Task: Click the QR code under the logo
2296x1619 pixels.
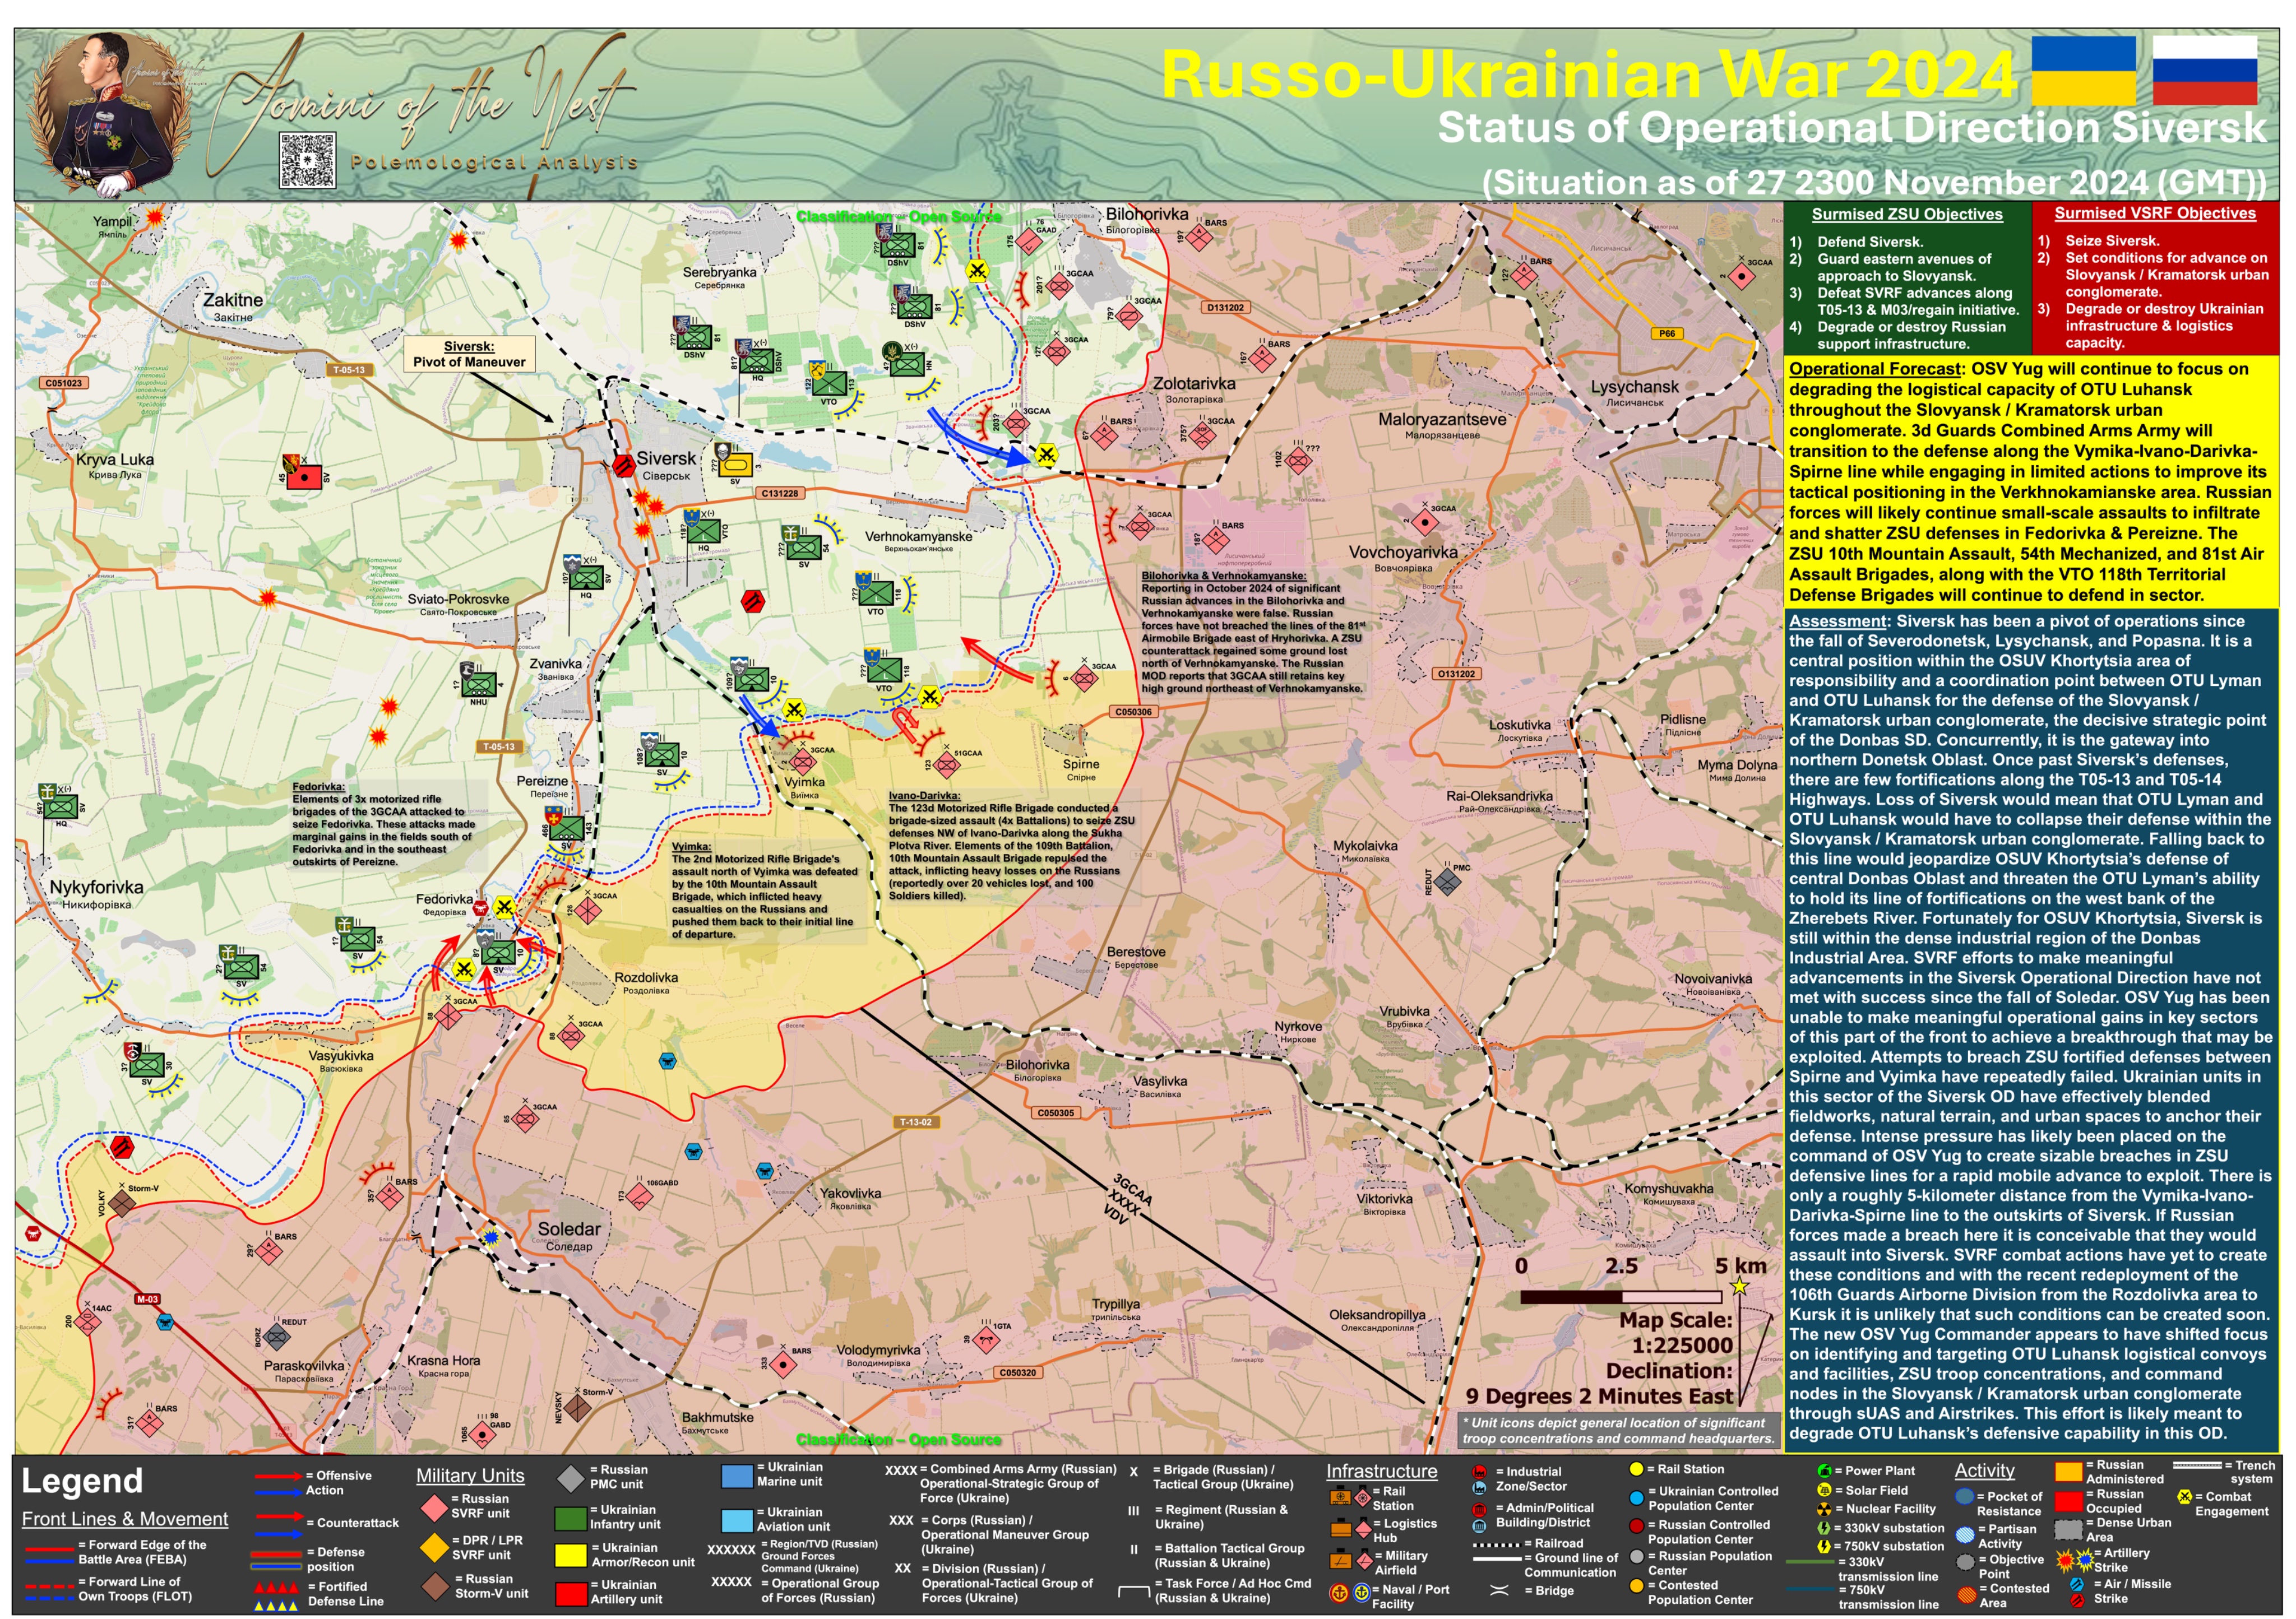Action: click(x=307, y=160)
